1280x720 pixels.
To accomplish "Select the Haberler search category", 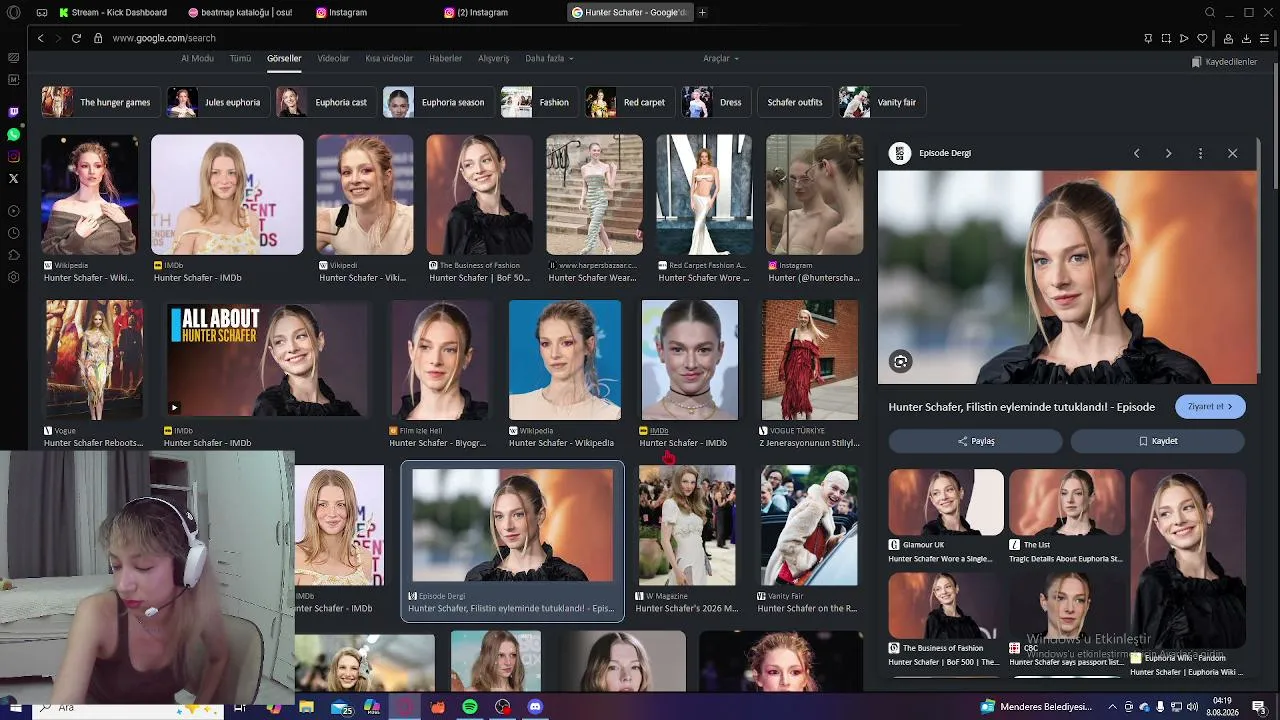I will click(x=445, y=59).
